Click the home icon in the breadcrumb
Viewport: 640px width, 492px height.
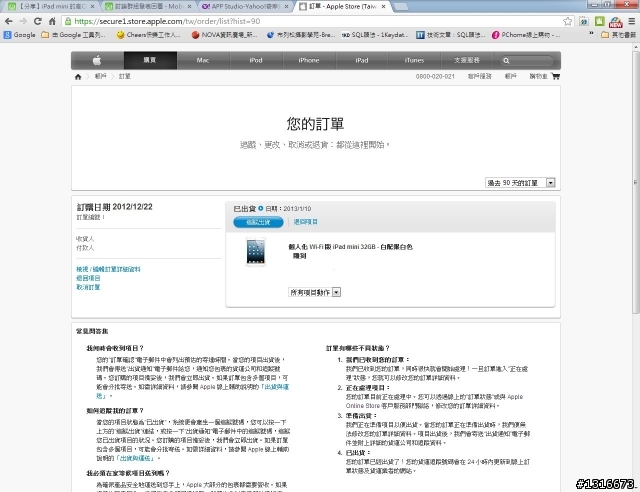click(x=78, y=76)
